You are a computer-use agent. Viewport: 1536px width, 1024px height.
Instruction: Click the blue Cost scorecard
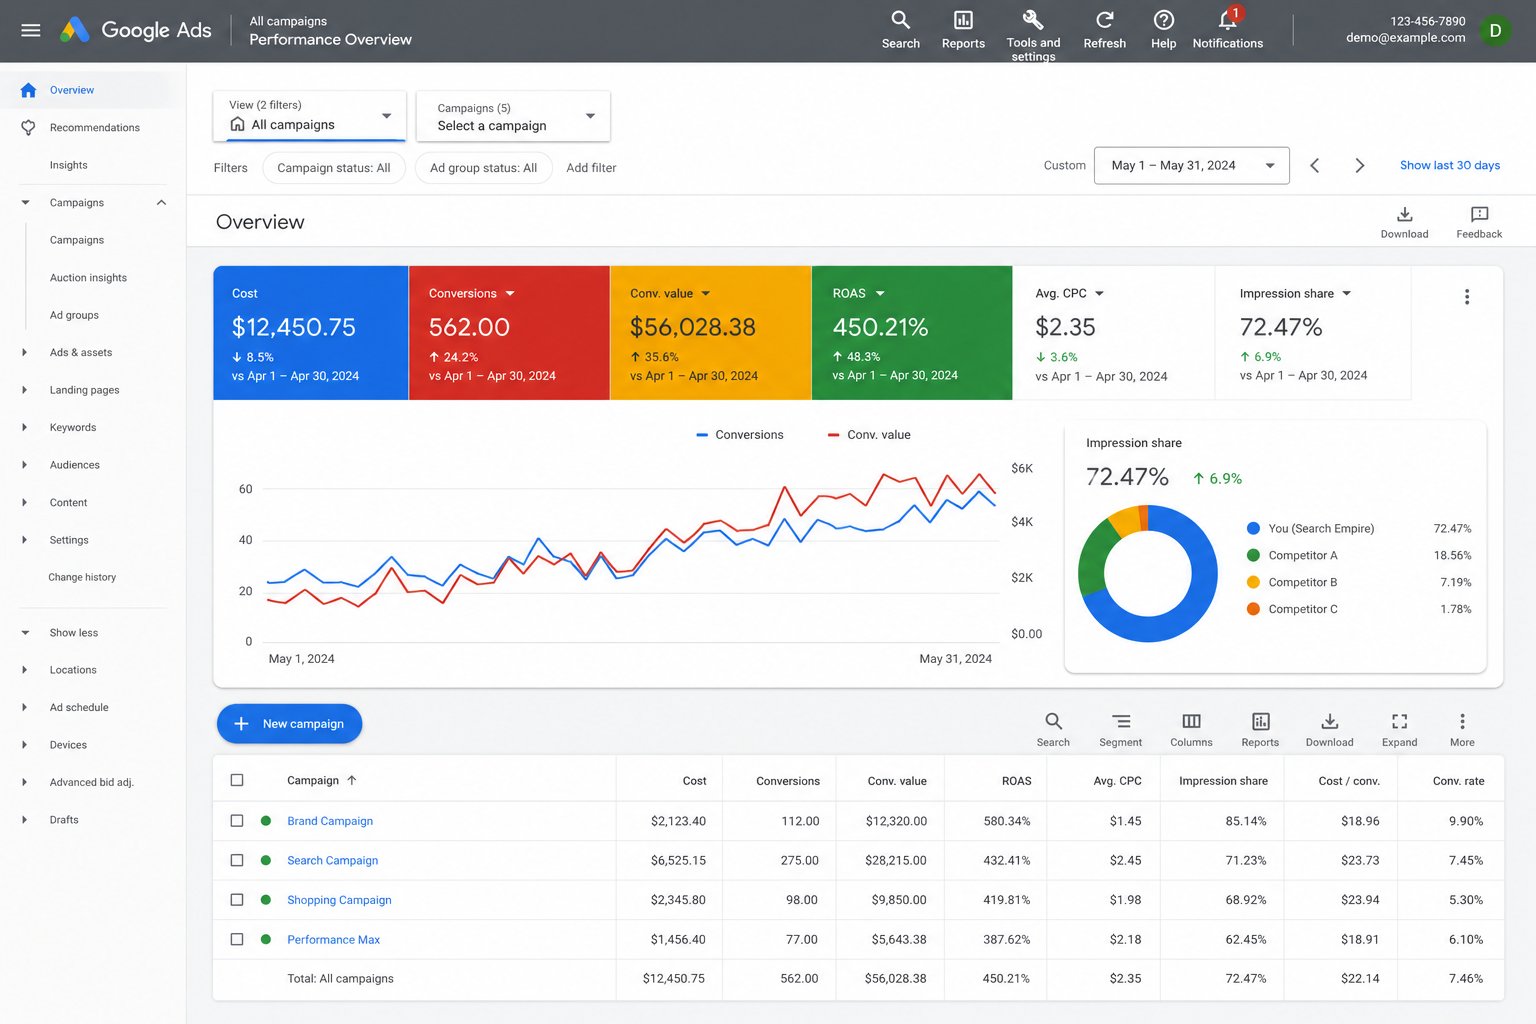click(311, 333)
